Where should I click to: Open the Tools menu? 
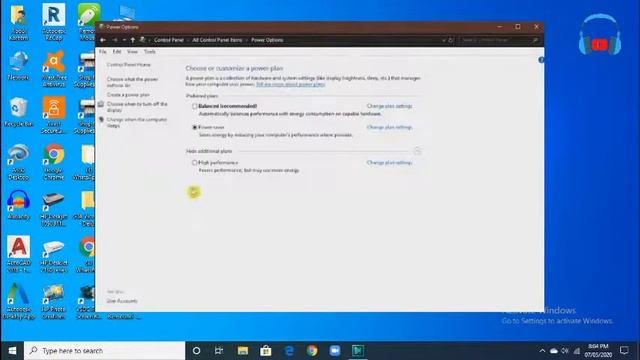[150, 52]
